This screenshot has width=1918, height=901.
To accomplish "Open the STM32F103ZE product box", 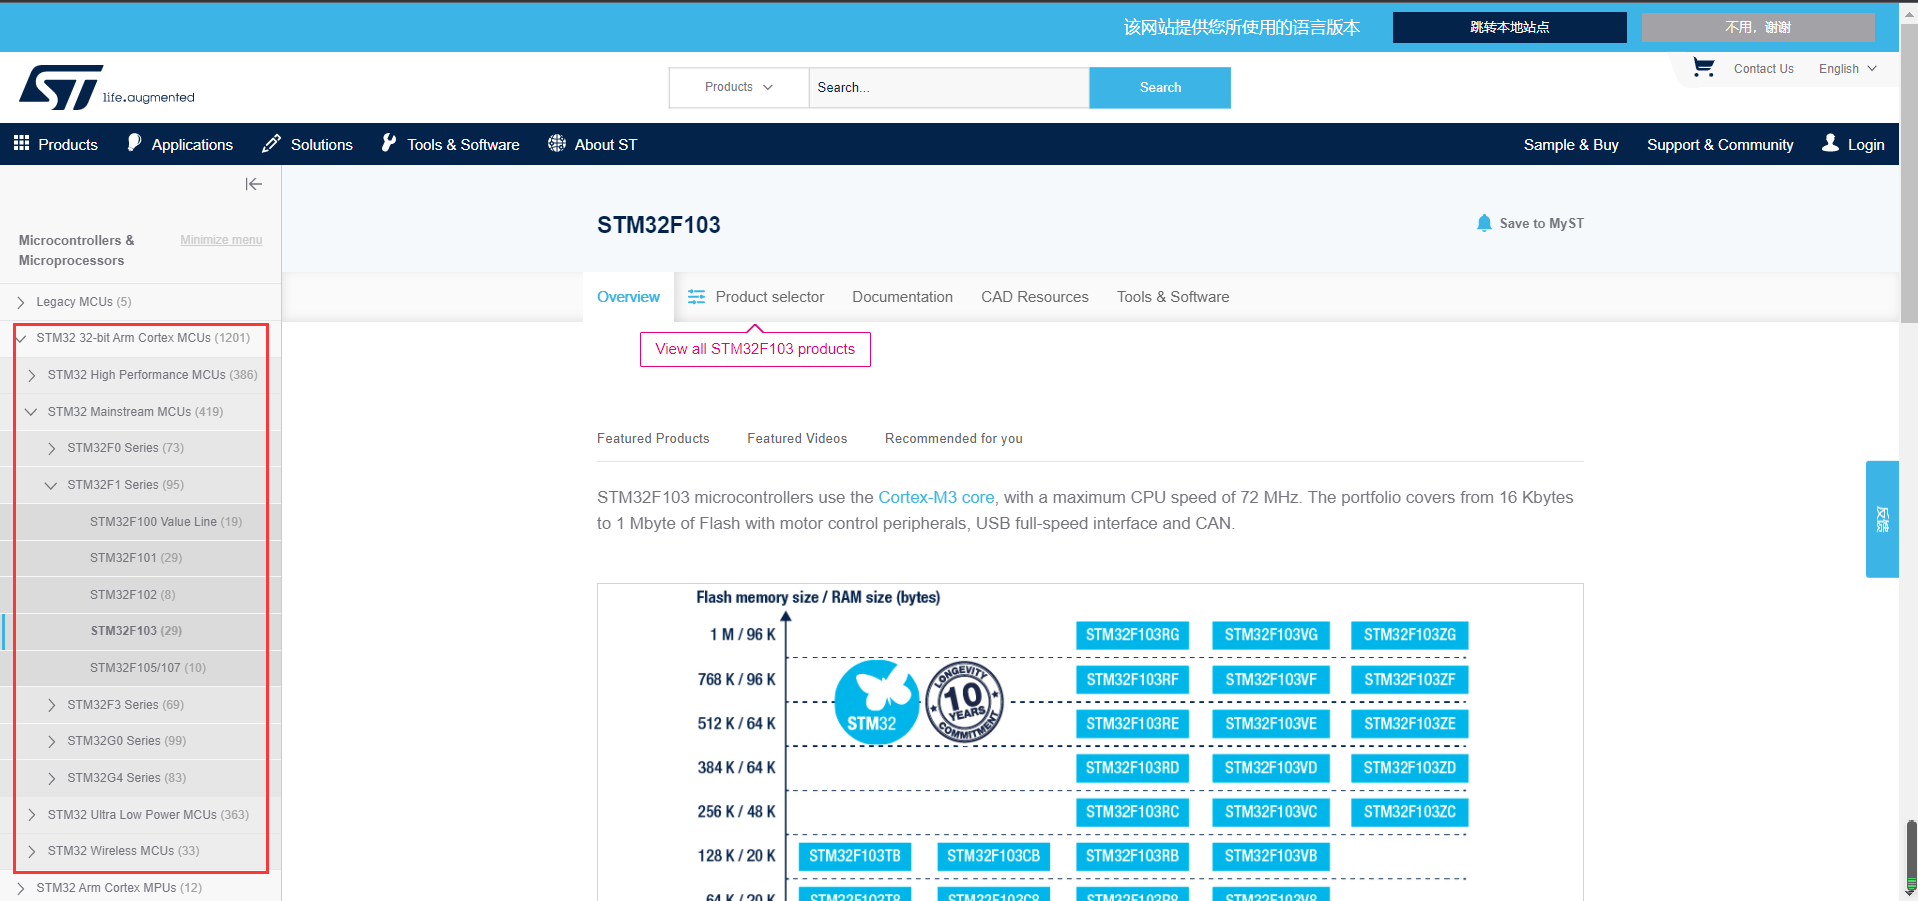I will (x=1409, y=723).
